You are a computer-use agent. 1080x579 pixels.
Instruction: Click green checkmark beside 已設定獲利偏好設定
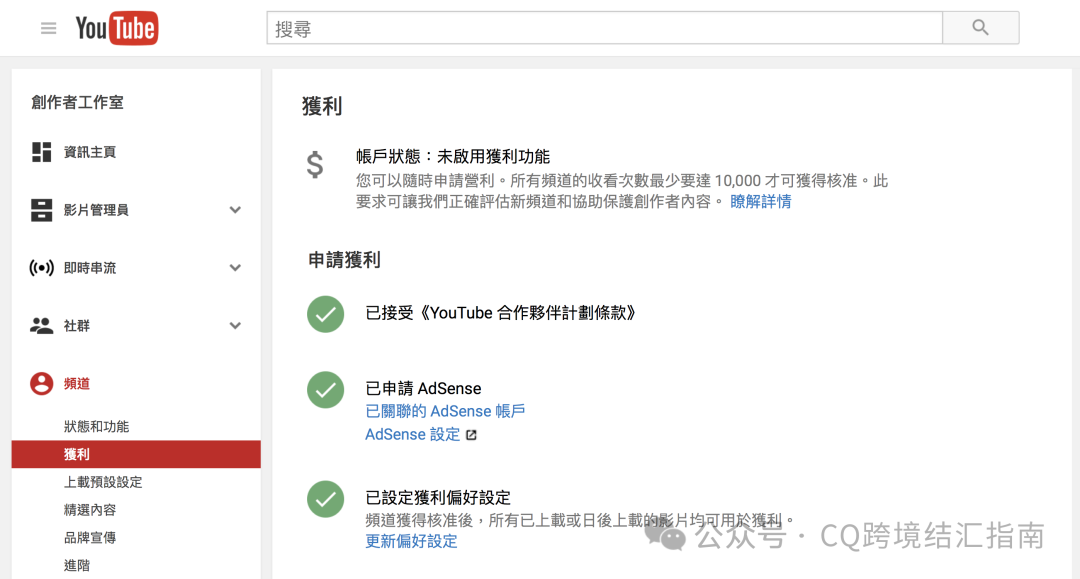pyautogui.click(x=326, y=499)
